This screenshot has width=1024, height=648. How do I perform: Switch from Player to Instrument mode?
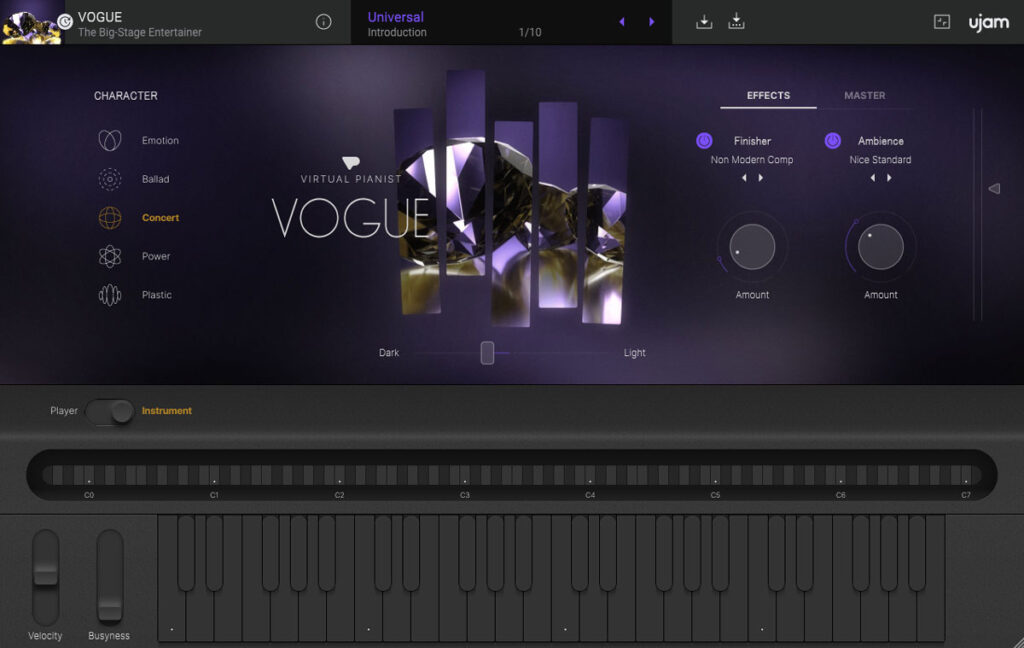pyautogui.click(x=110, y=411)
